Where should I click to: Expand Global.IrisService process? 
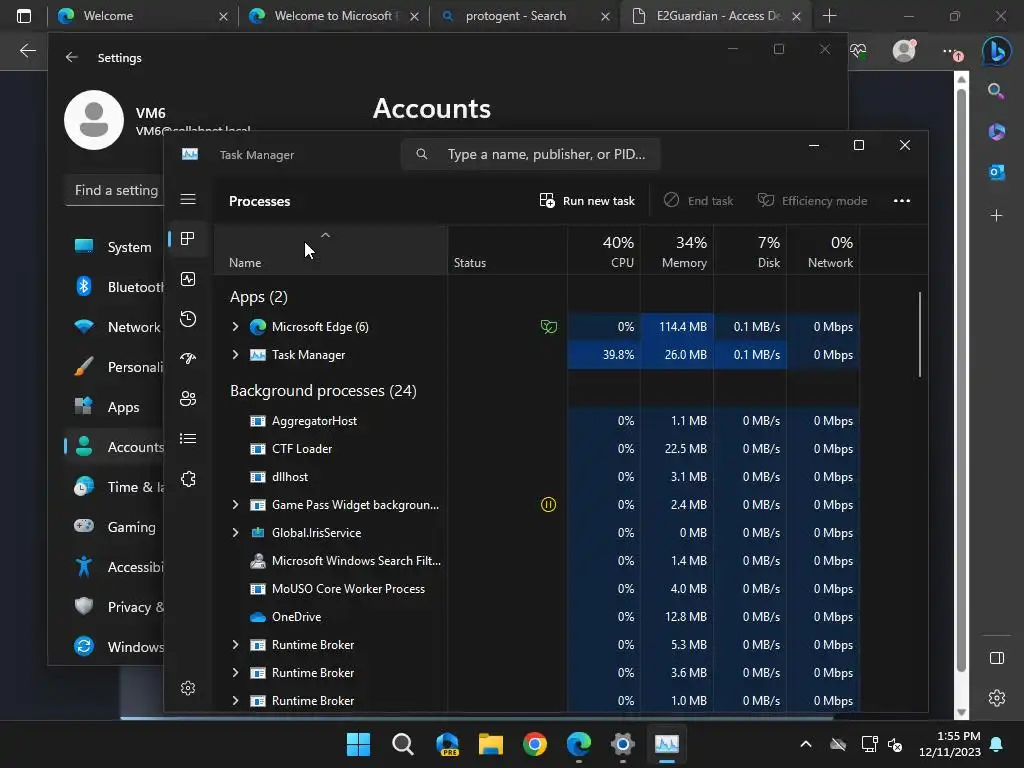pos(235,533)
